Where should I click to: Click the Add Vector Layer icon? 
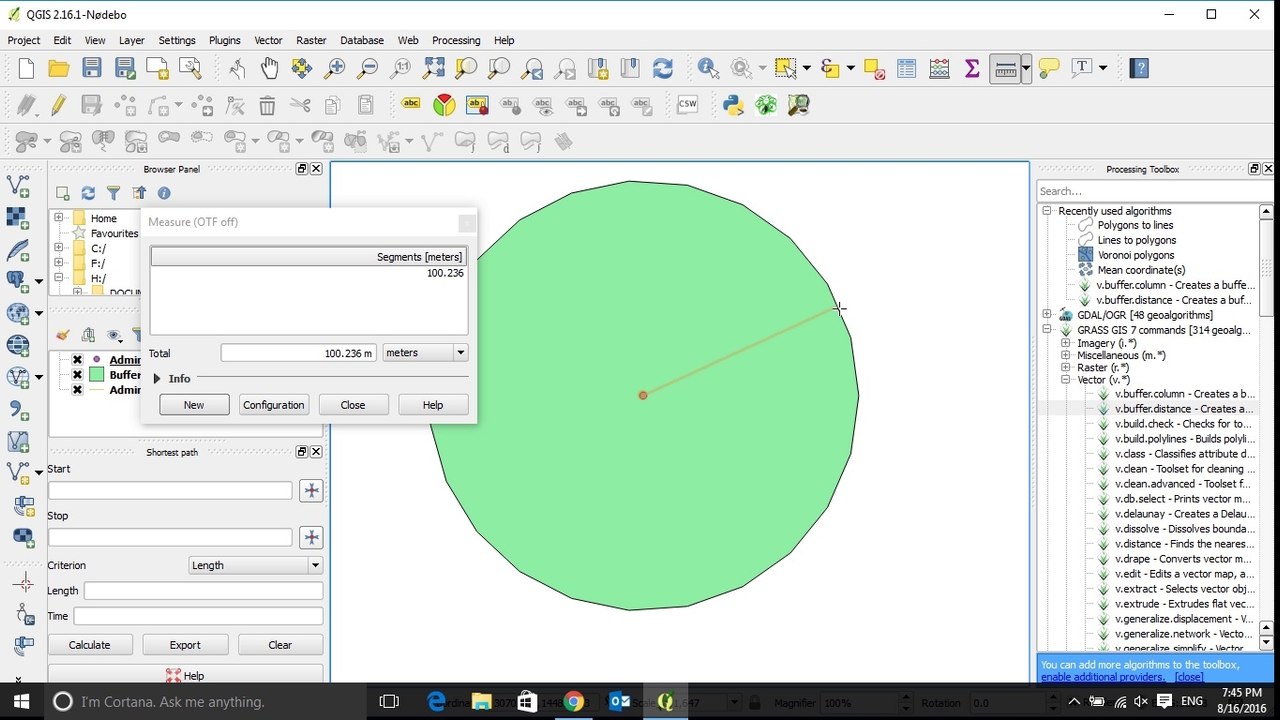pos(18,185)
